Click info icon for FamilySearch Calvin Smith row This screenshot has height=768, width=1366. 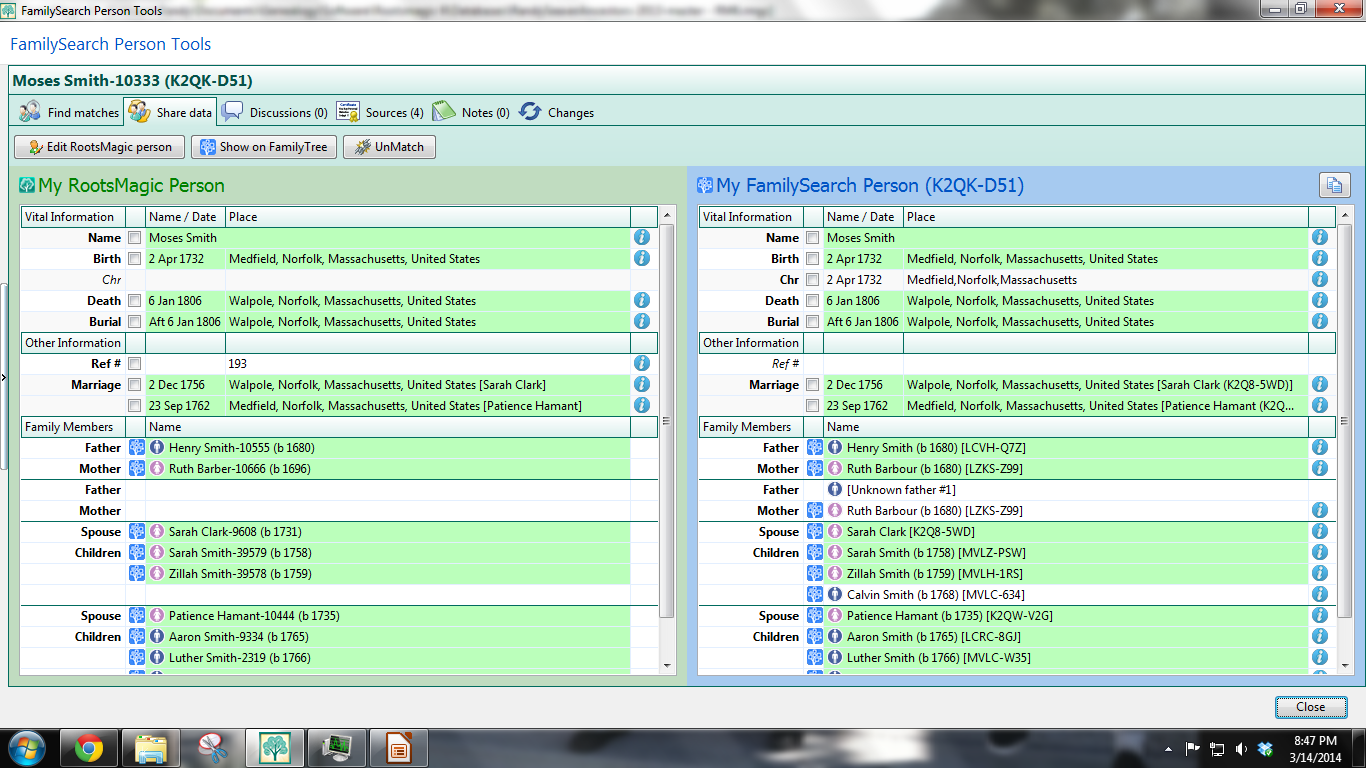click(x=1320, y=595)
